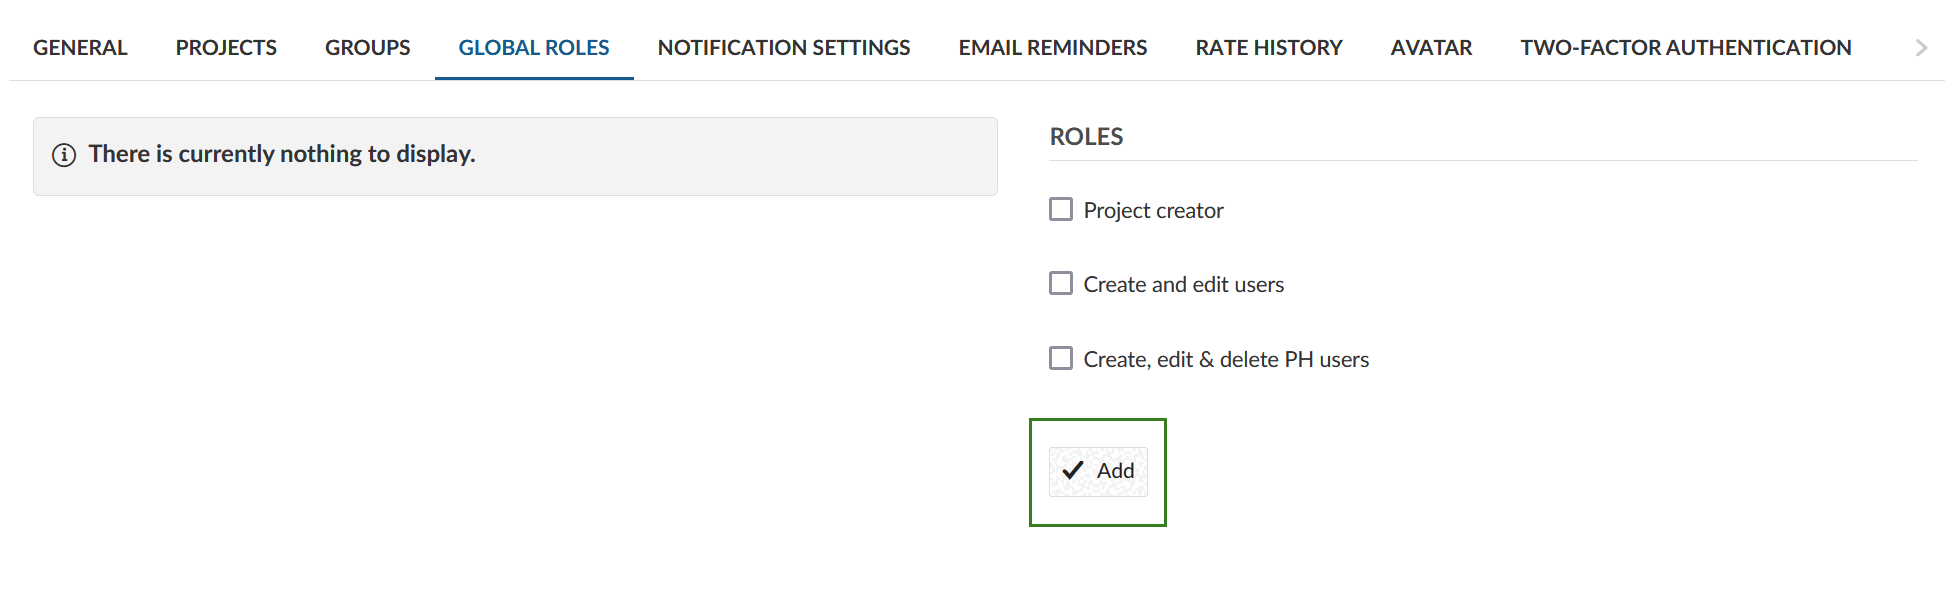The image size is (1951, 595).
Task: Select the Global Roles tab
Action: coord(533,46)
